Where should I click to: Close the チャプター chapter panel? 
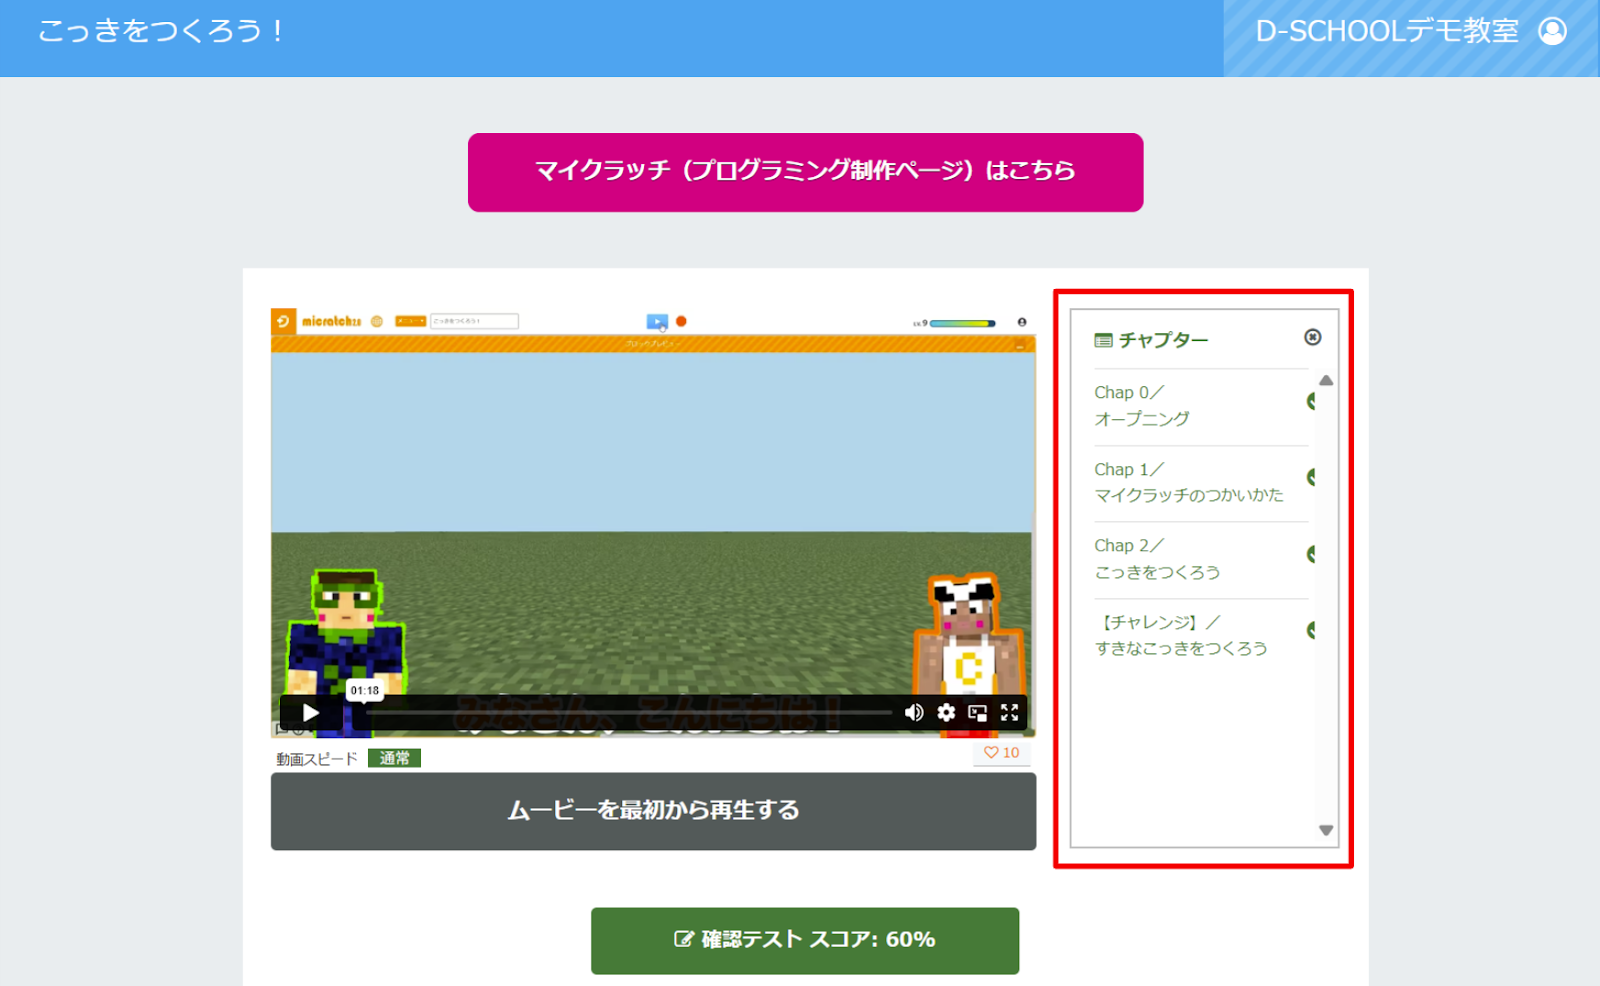coord(1313,338)
